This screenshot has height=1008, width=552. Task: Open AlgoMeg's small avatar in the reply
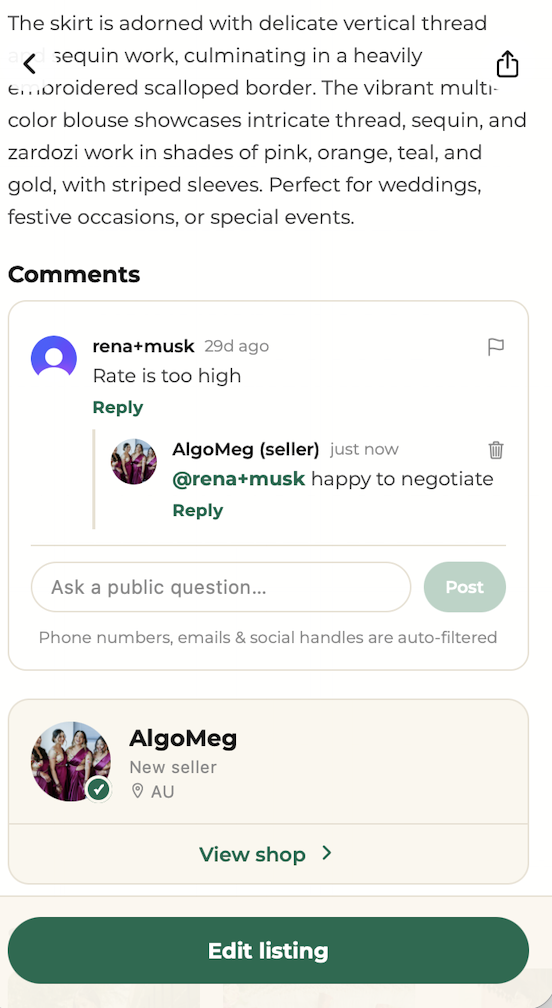[x=134, y=462]
